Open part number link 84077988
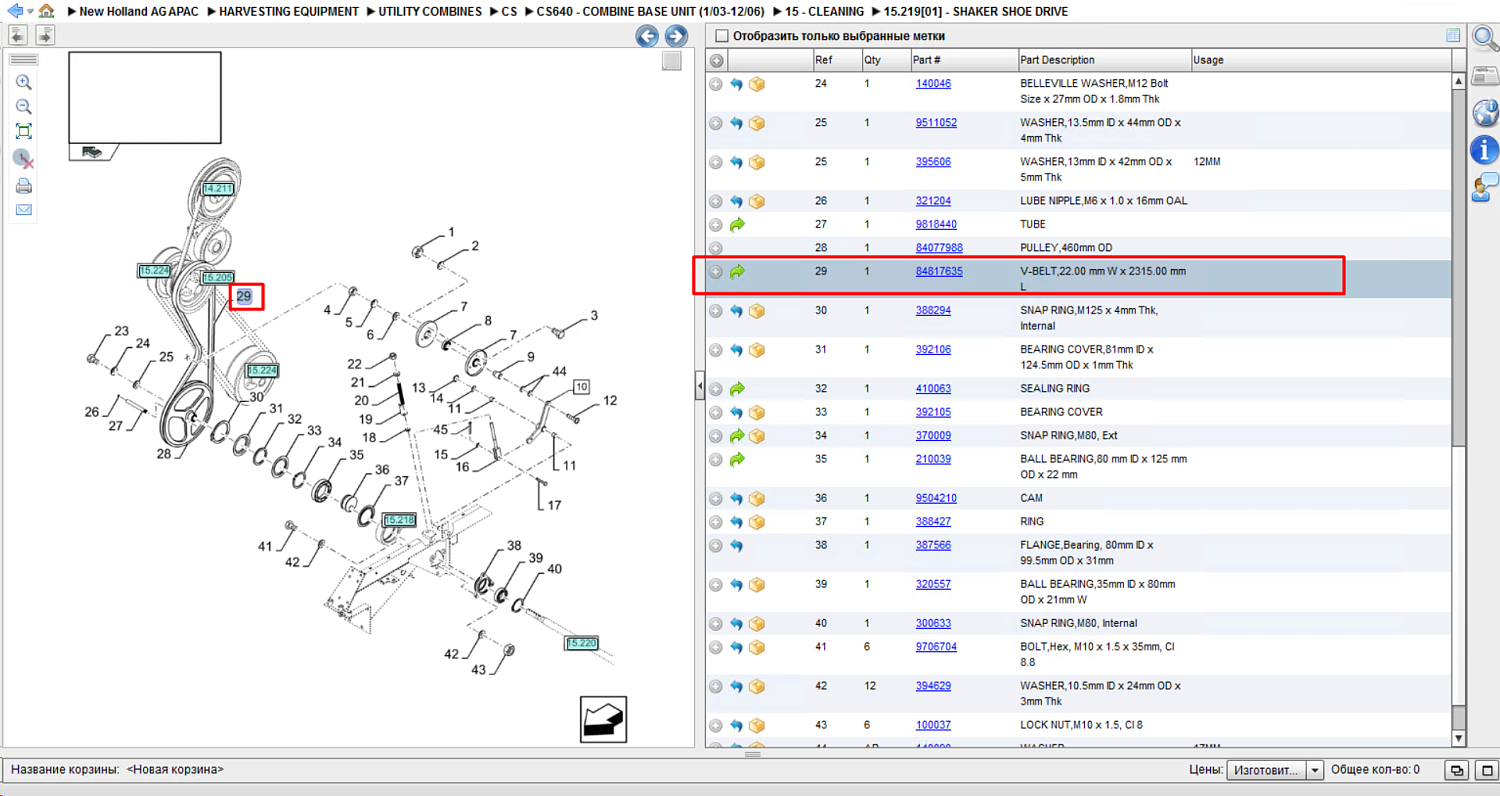 coord(939,248)
